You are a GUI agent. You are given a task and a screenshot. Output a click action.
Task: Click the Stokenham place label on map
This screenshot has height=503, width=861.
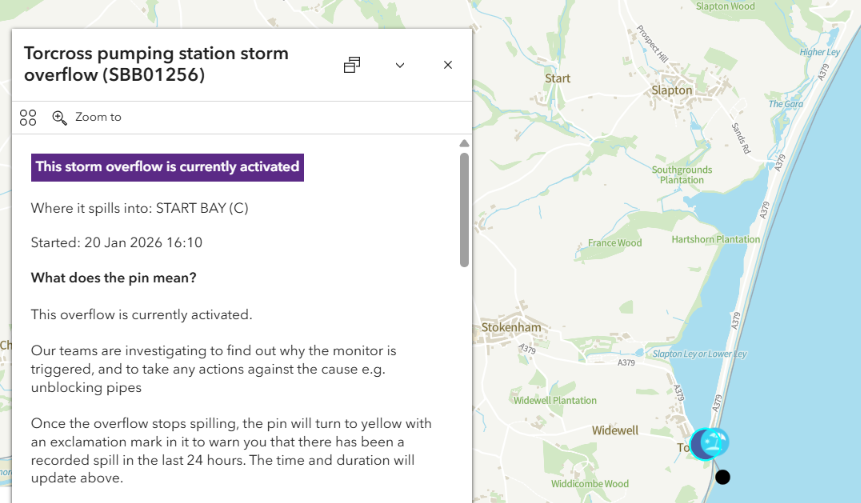[x=511, y=327]
